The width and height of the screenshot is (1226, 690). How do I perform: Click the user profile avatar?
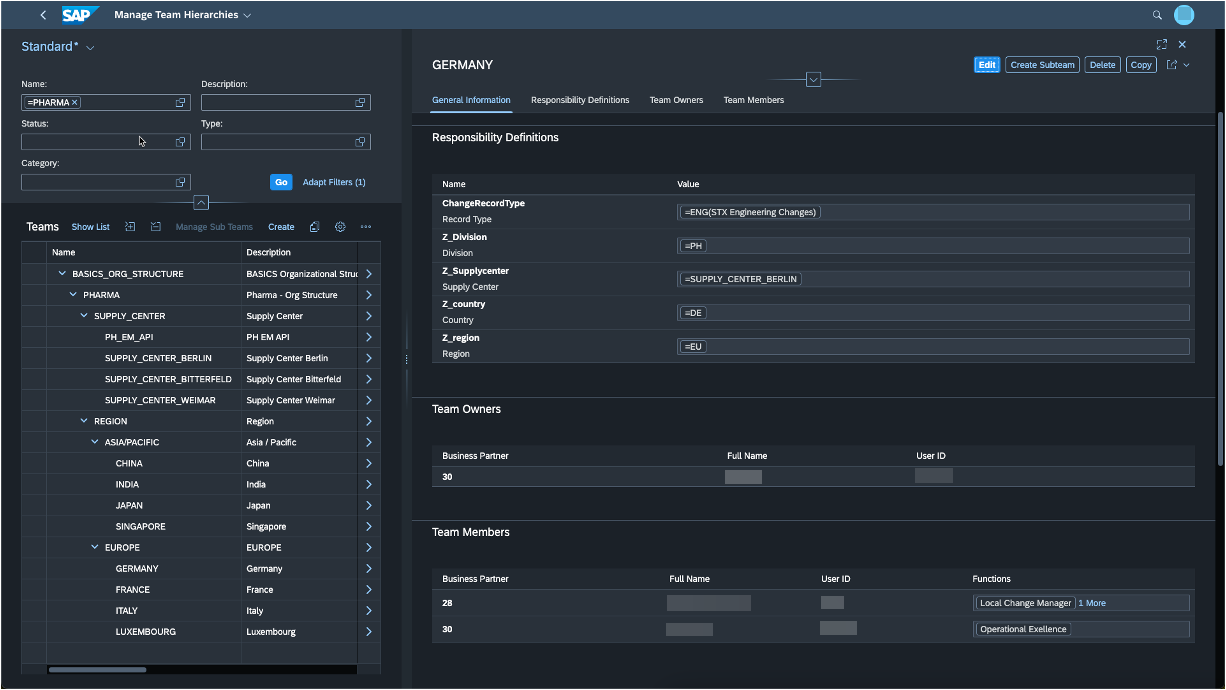(x=1184, y=15)
